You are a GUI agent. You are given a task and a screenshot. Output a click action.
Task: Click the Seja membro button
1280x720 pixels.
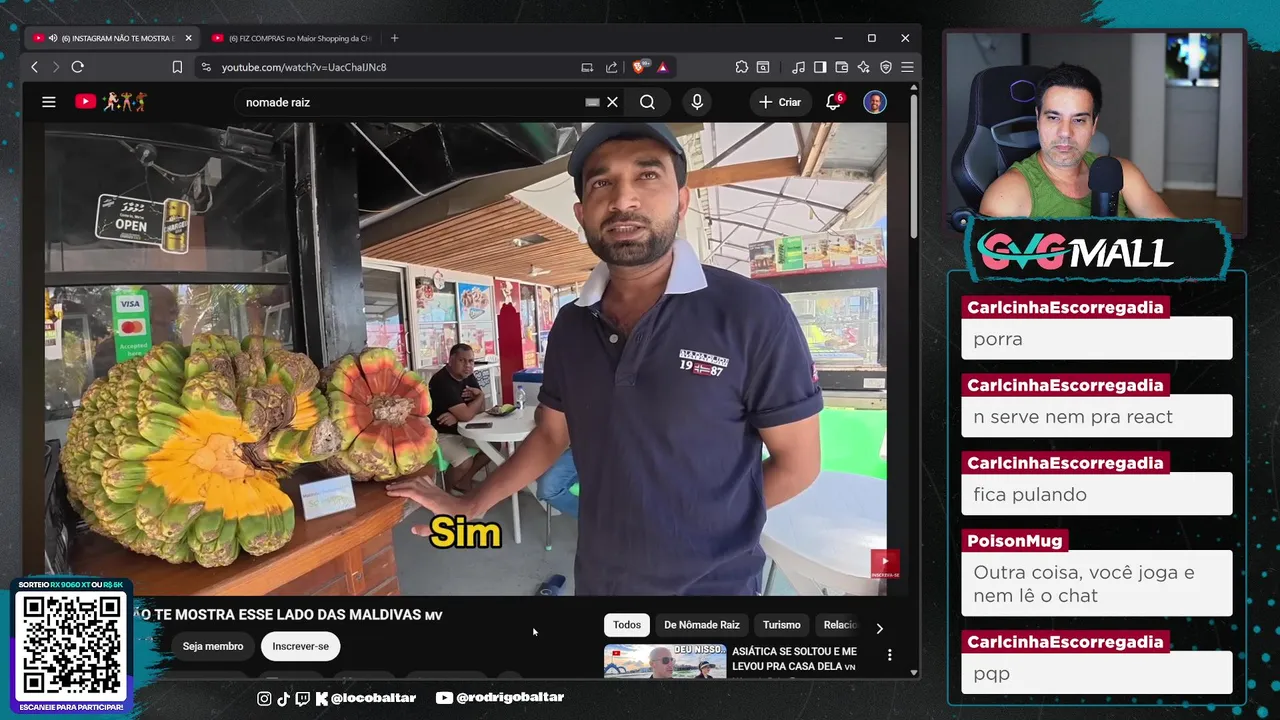coord(213,646)
